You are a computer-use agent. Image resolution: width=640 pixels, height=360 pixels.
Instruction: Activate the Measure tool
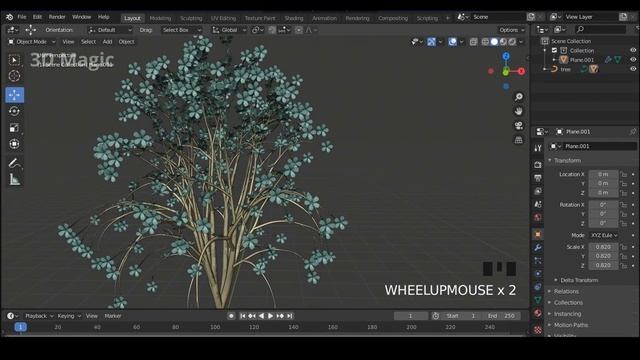coord(14,180)
